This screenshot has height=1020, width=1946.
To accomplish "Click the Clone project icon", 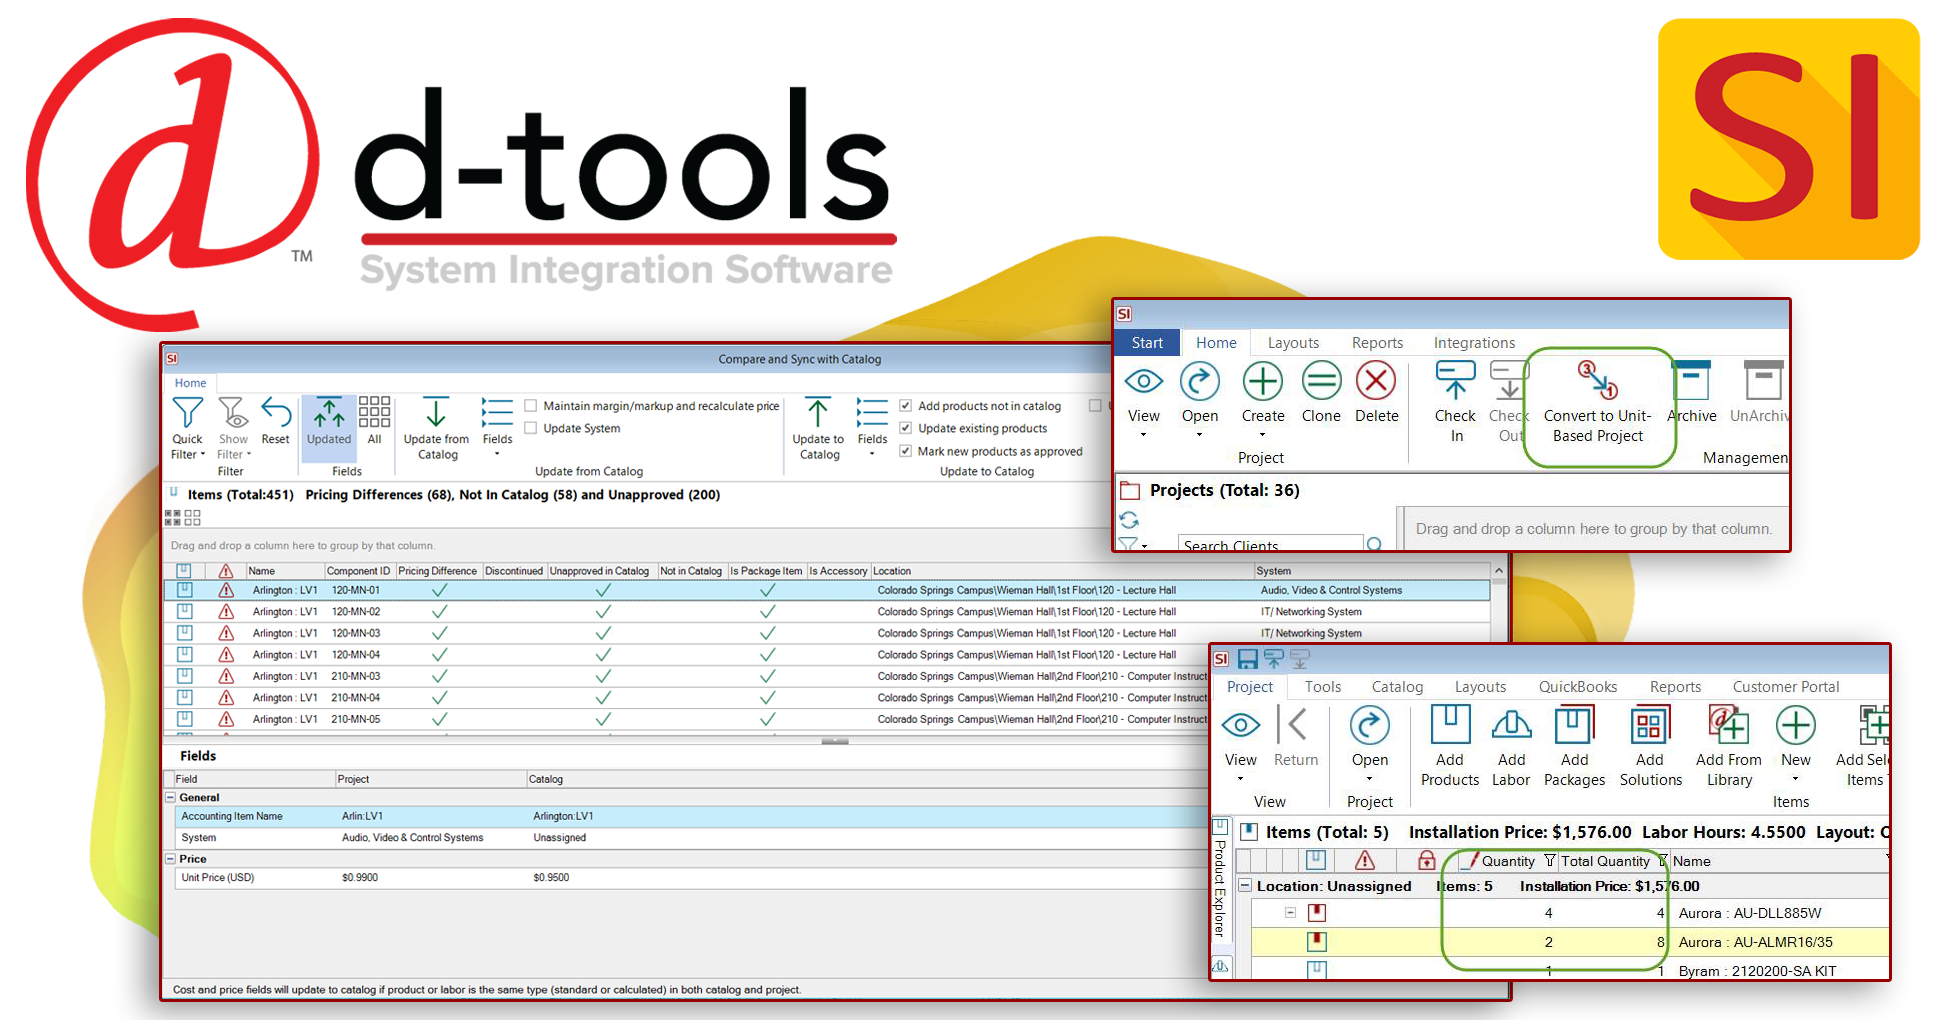I will (1320, 398).
